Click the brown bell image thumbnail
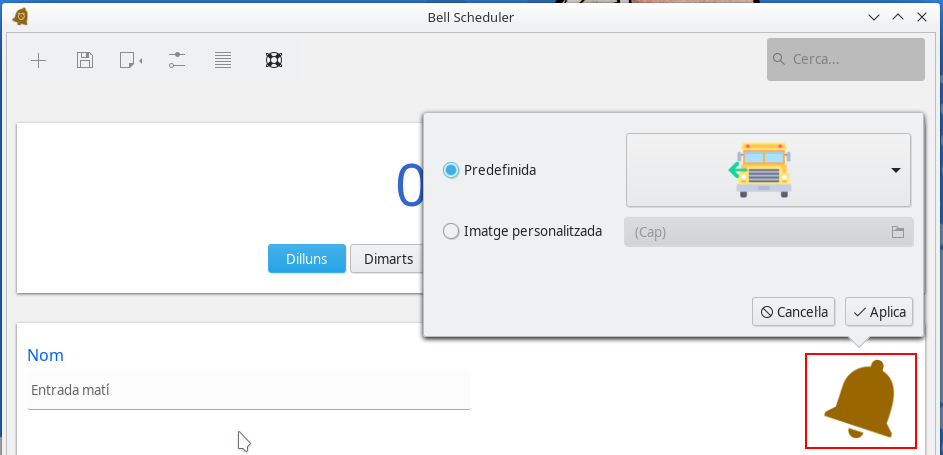The image size is (943, 455). pos(860,400)
